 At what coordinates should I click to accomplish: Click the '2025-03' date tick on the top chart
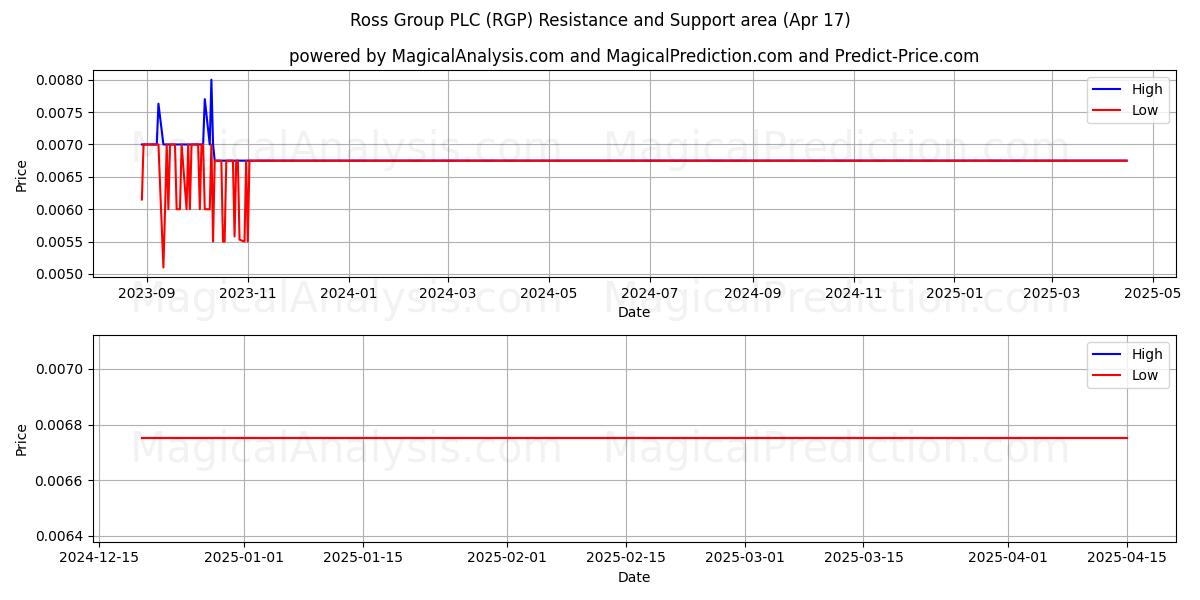[1052, 294]
